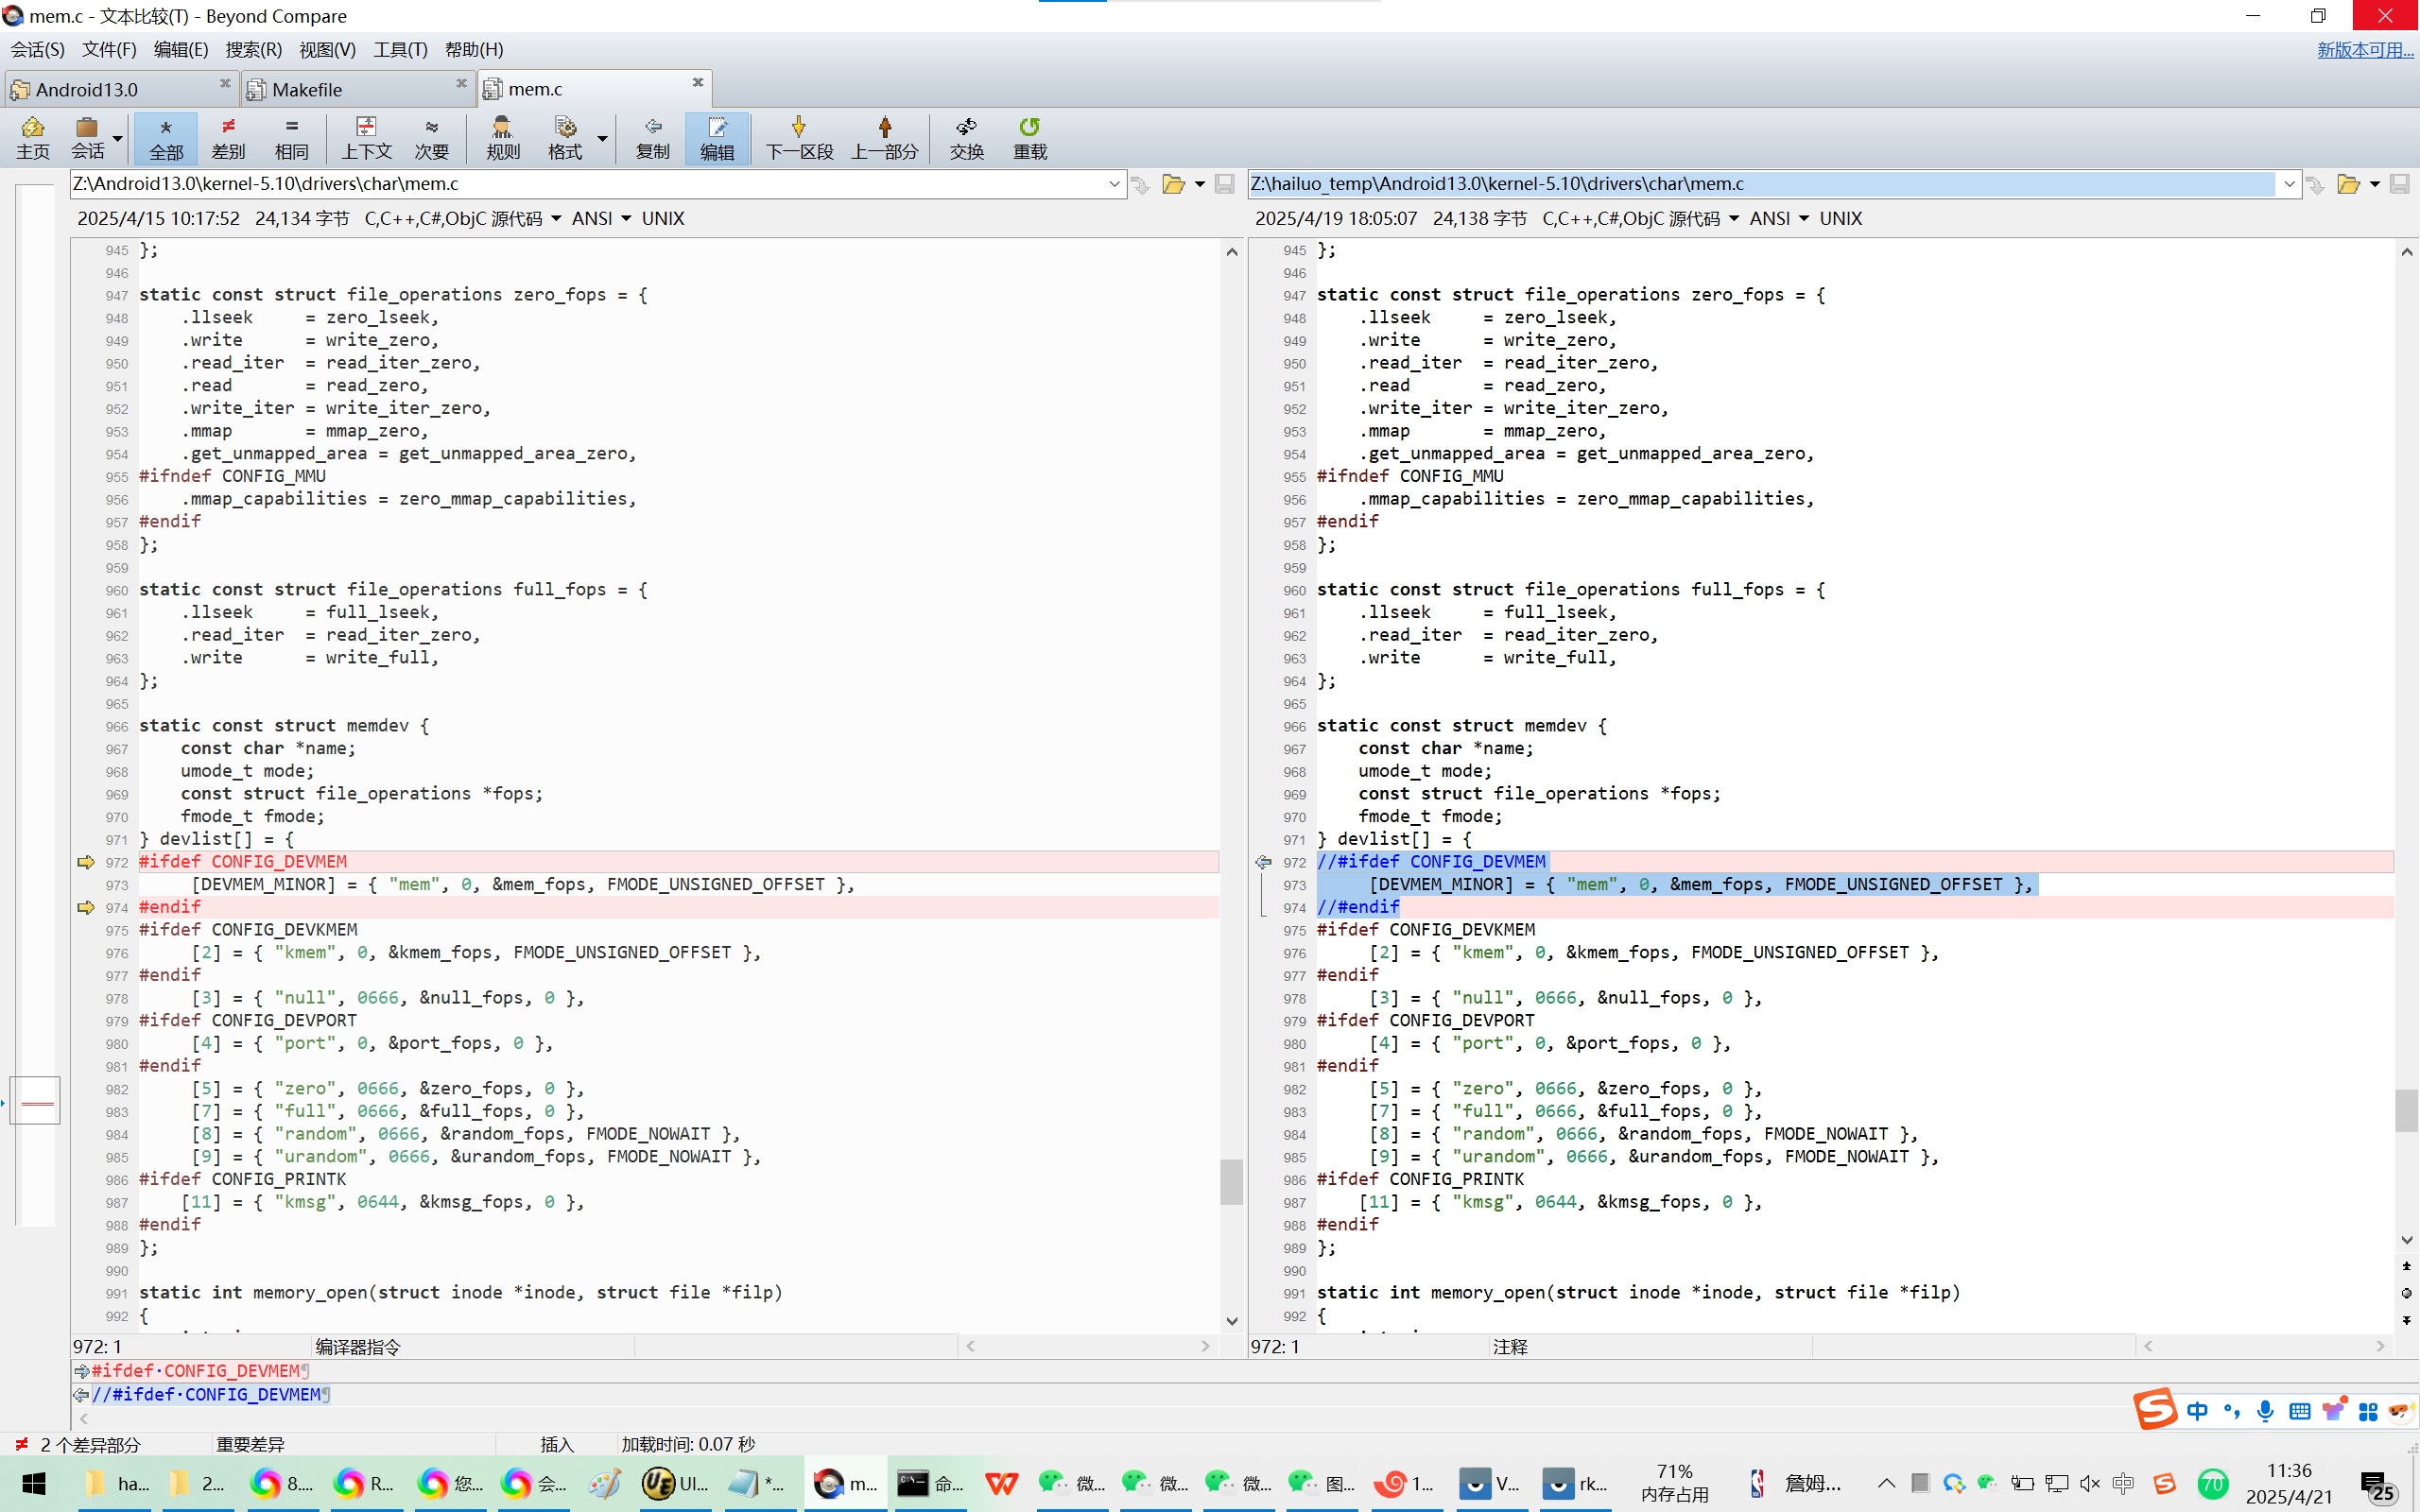
Task: Toggle Edit (编辑) mode button
Action: (716, 137)
